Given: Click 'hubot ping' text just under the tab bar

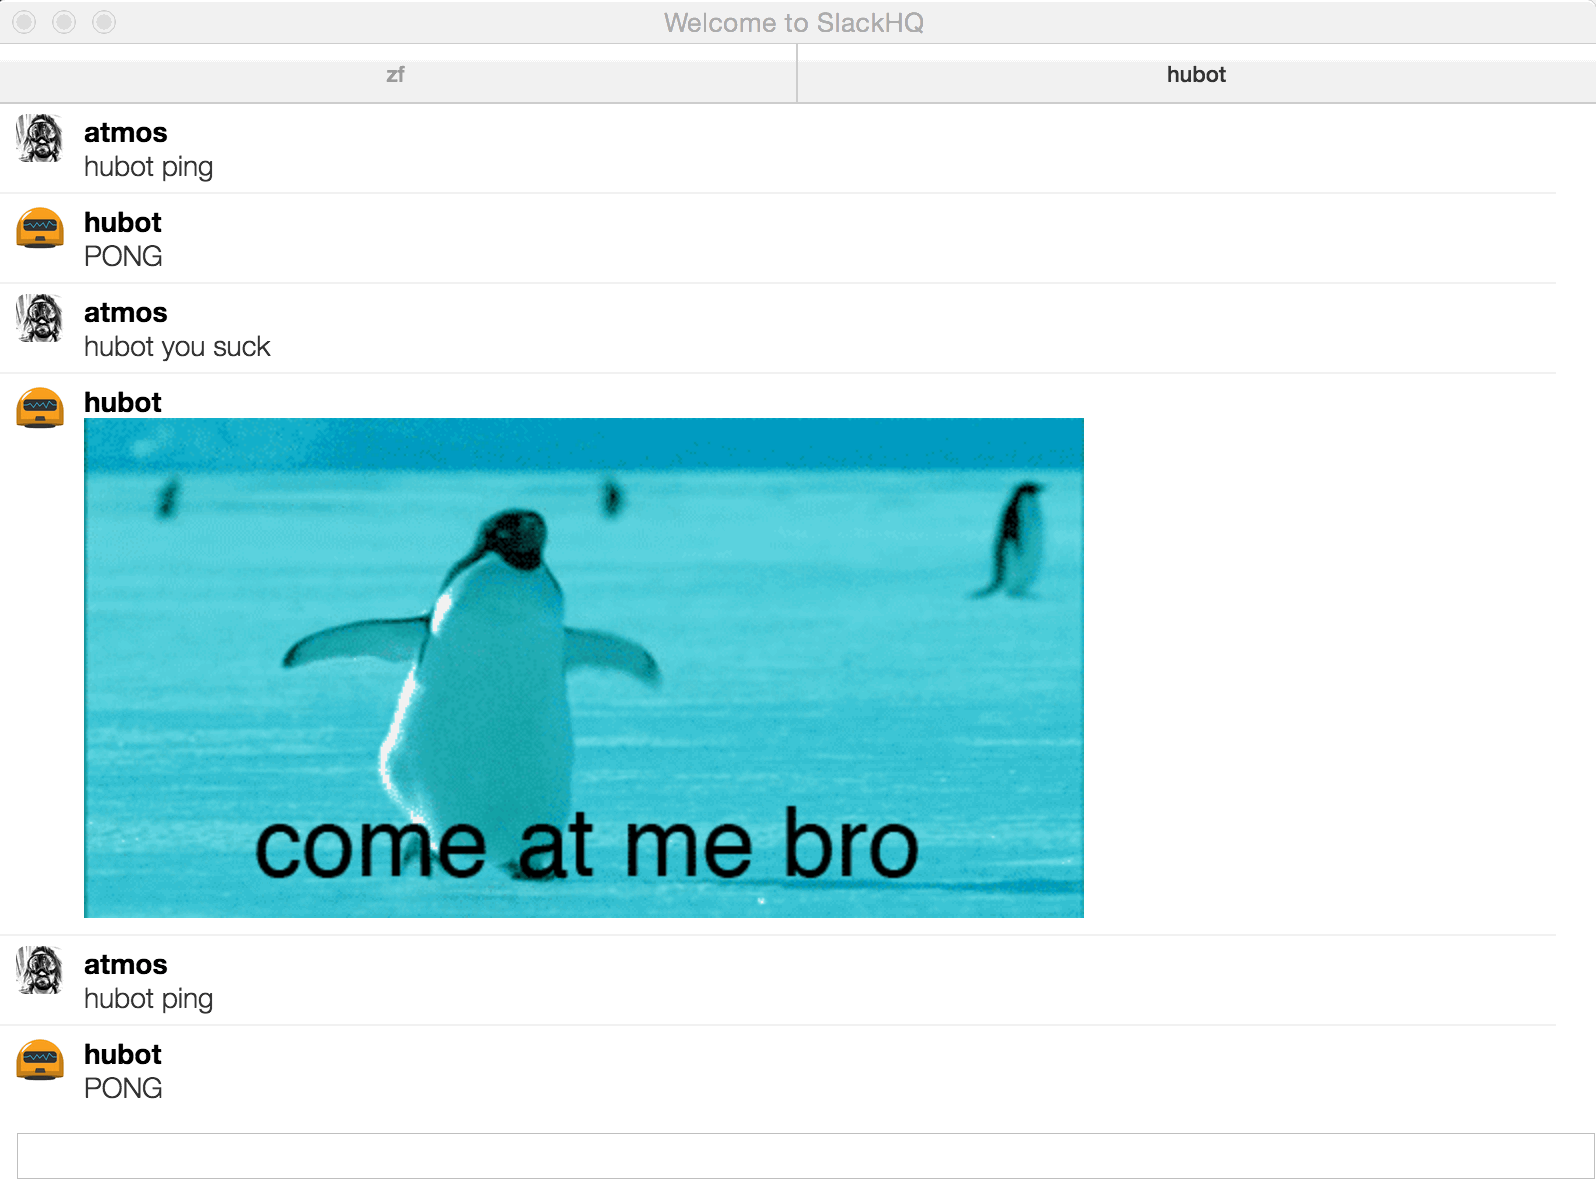Looking at the screenshot, I should 148,167.
